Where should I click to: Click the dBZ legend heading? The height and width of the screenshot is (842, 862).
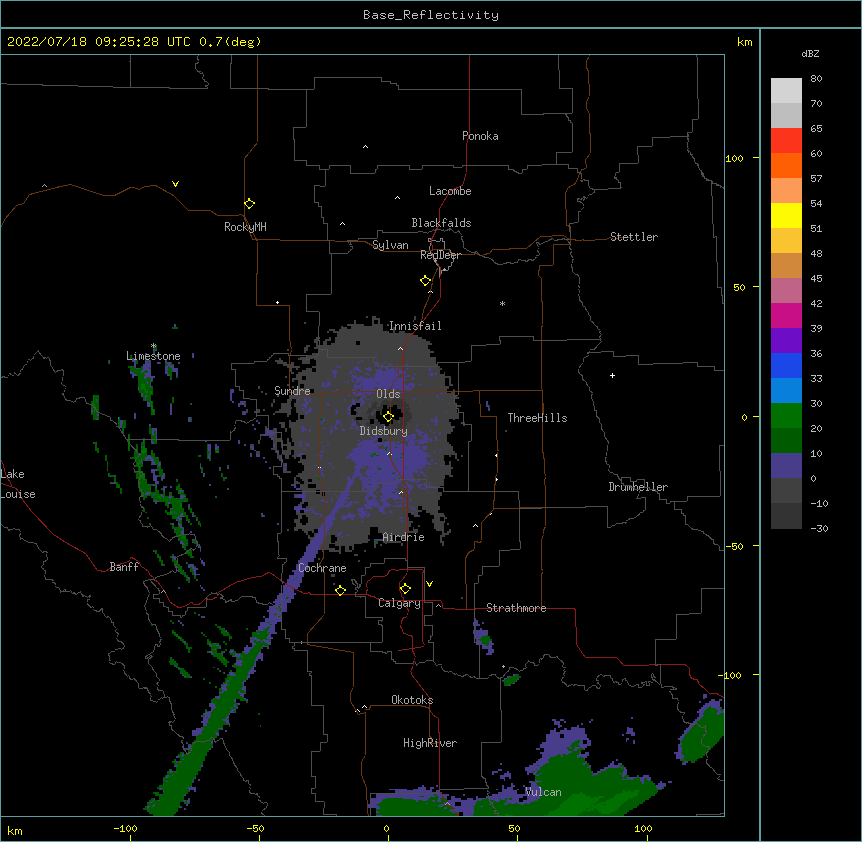810,53
